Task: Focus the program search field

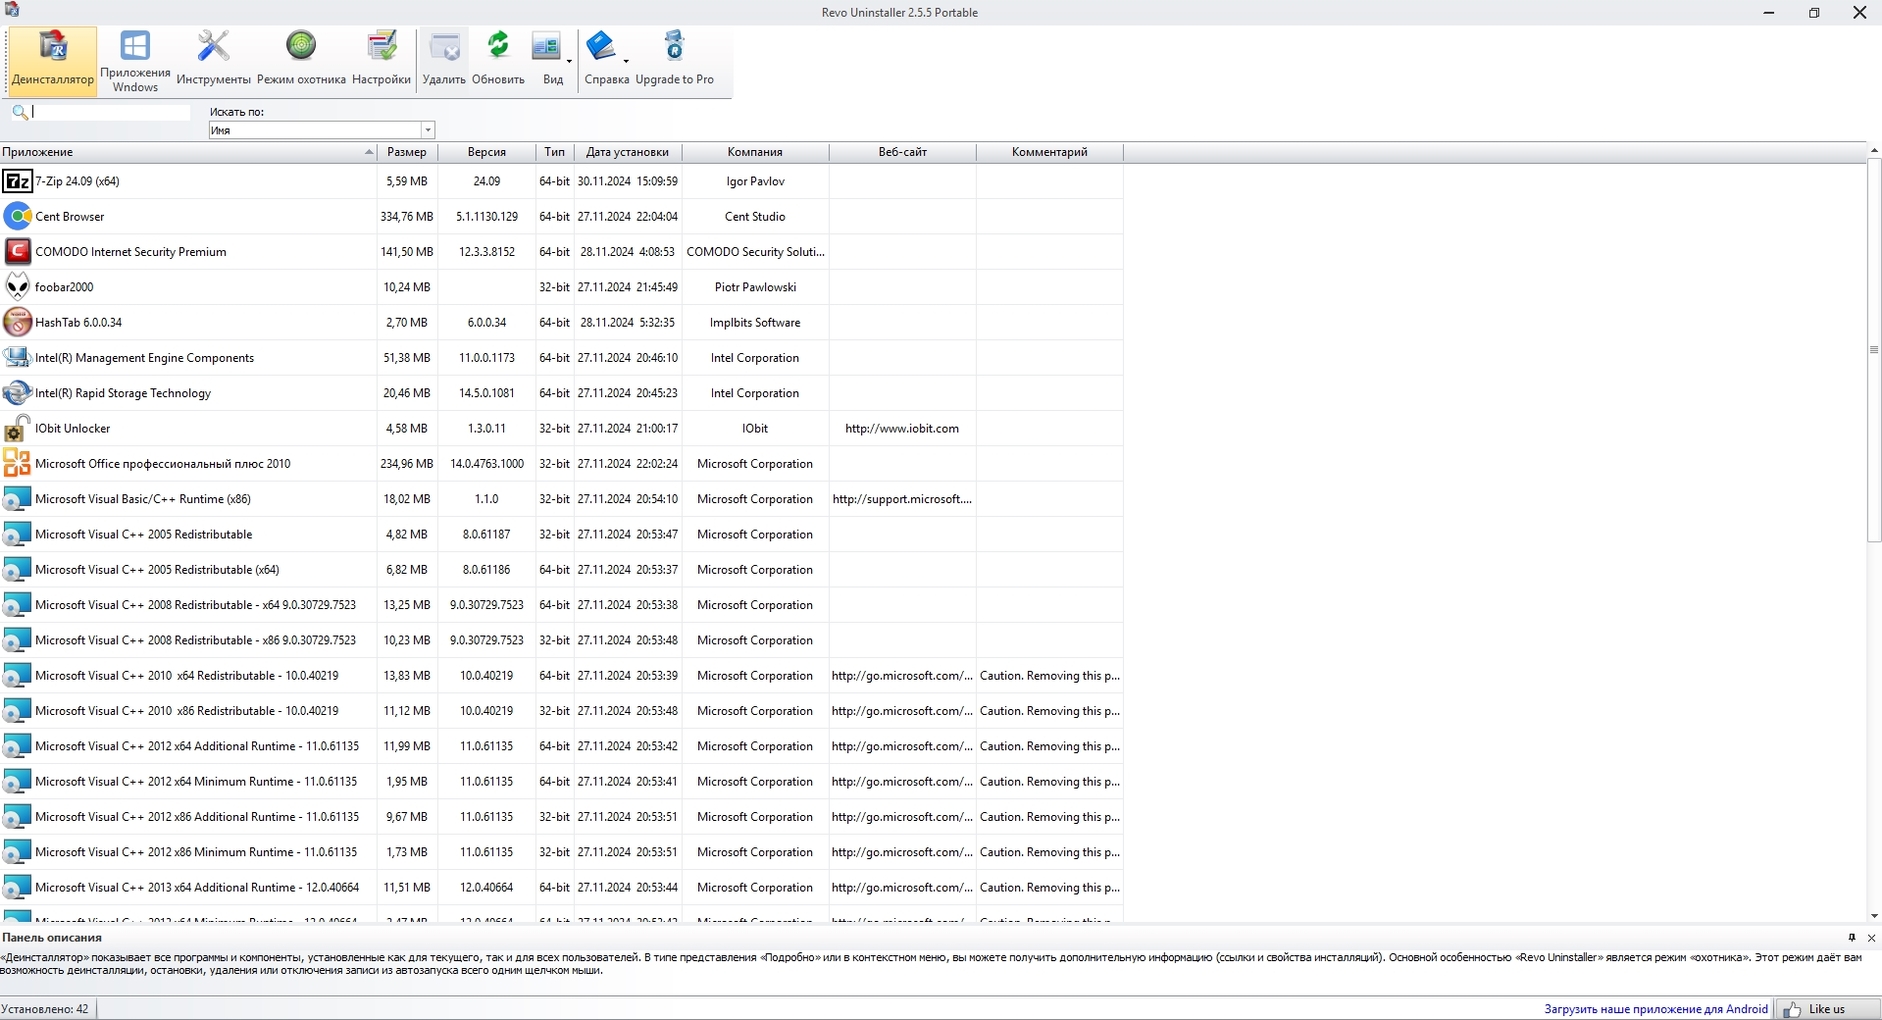Action: [110, 112]
